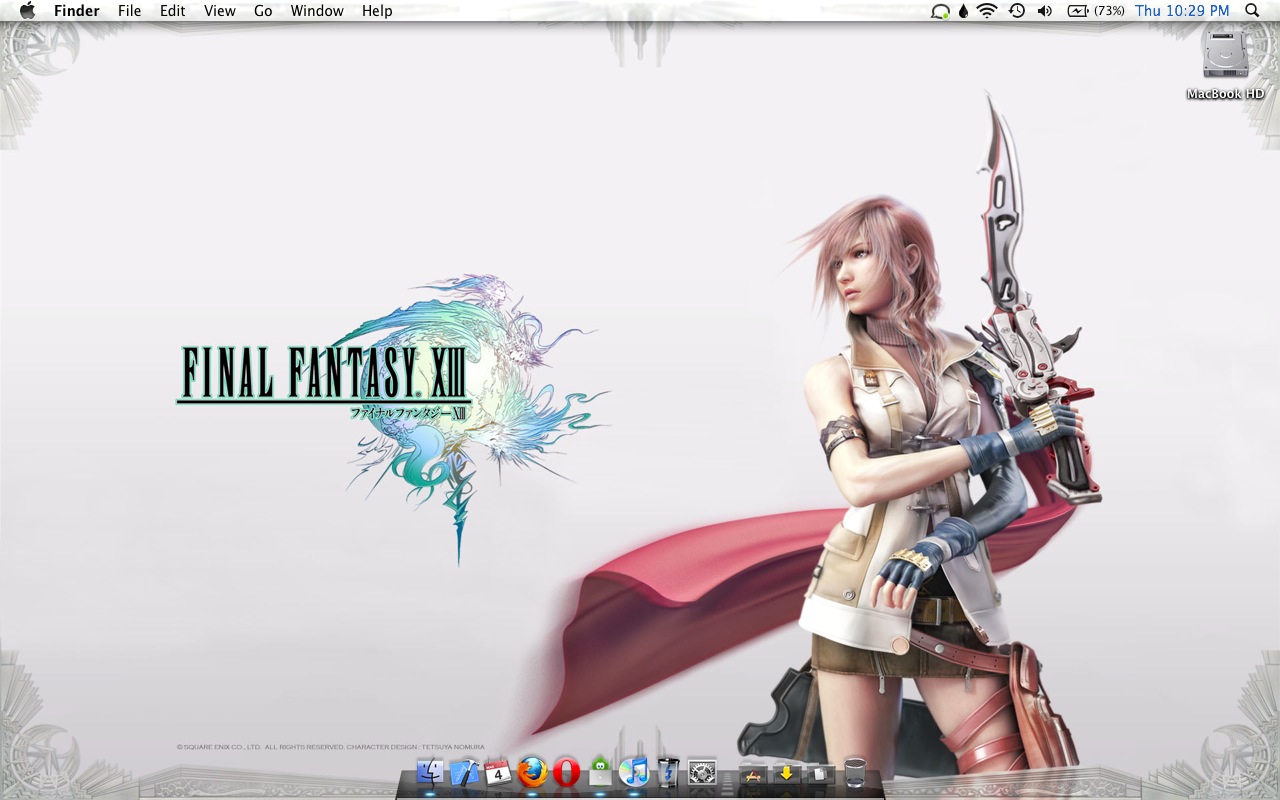
Task: Open the Edit menu
Action: pyautogui.click(x=173, y=11)
